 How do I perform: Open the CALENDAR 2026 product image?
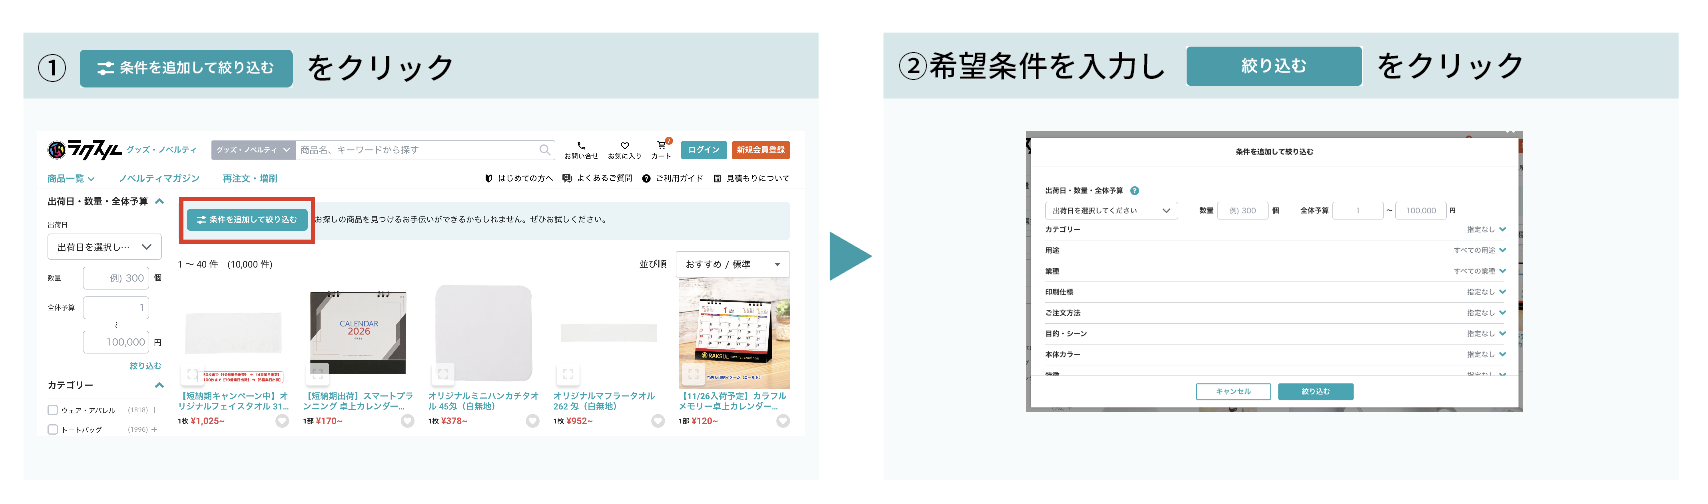[x=358, y=333]
